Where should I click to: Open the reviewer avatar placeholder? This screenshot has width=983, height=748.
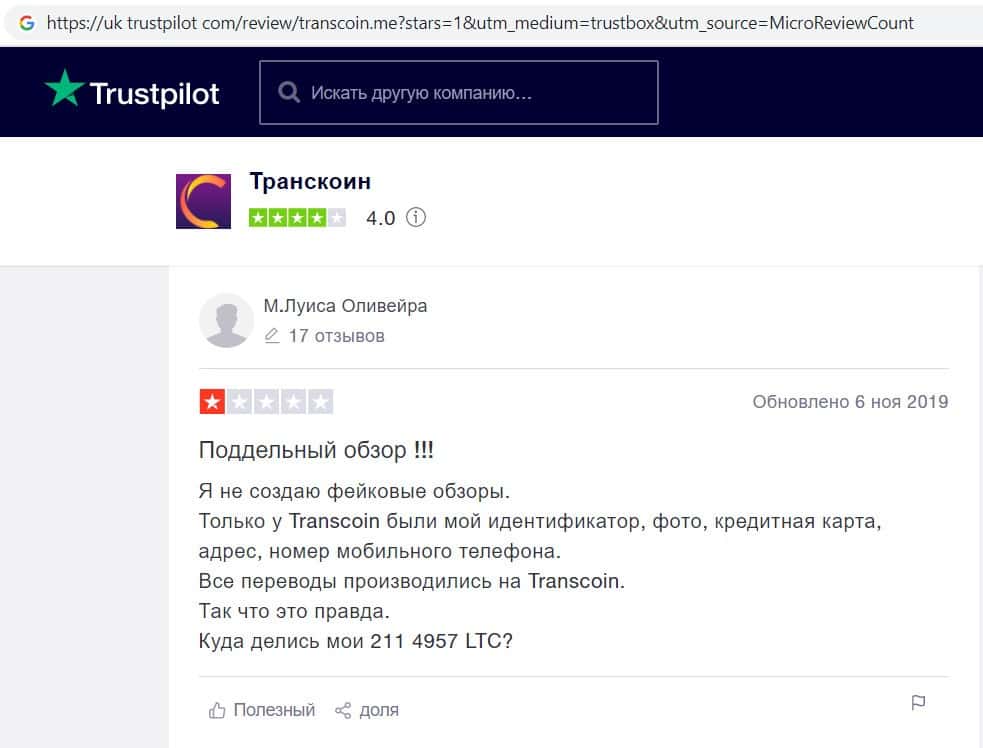[x=226, y=320]
